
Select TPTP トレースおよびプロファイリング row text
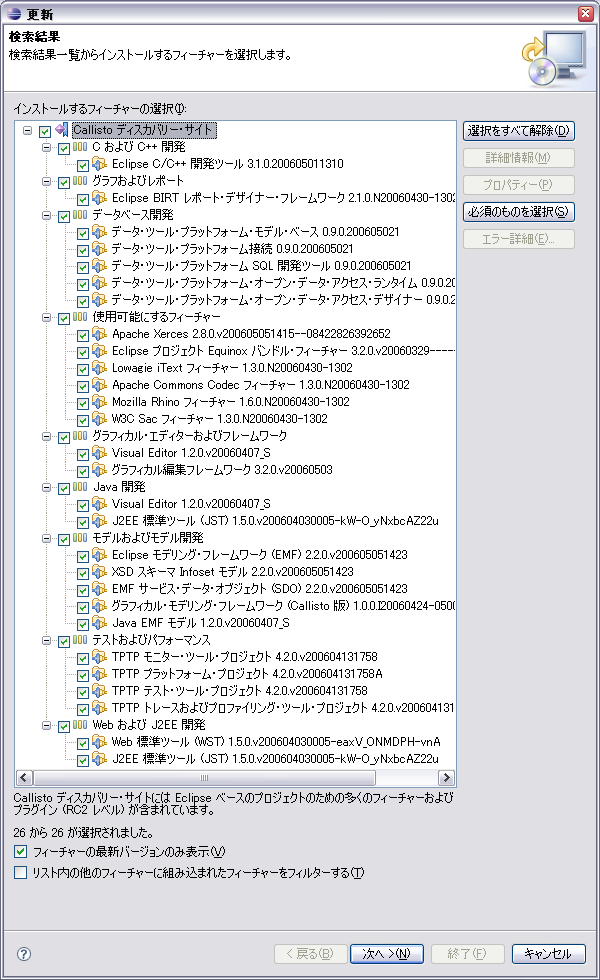coord(282,708)
